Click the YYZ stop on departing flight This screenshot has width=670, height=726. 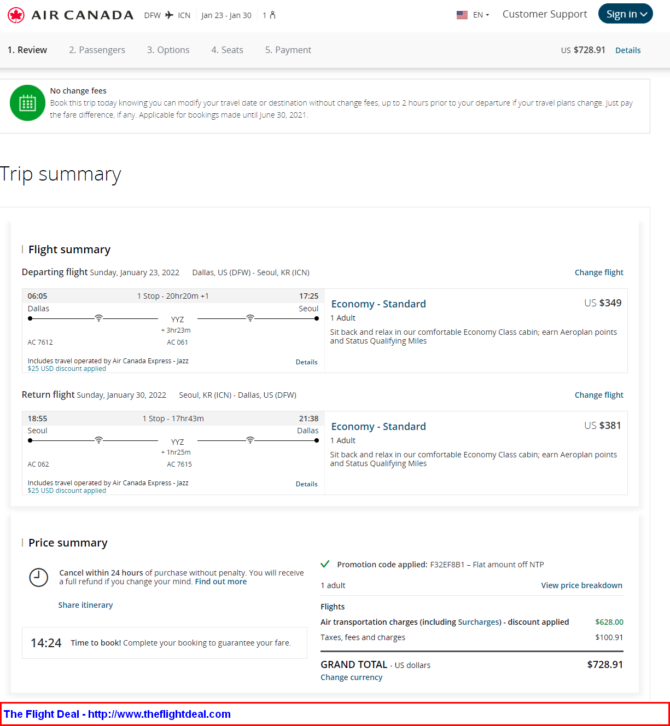coord(177,319)
